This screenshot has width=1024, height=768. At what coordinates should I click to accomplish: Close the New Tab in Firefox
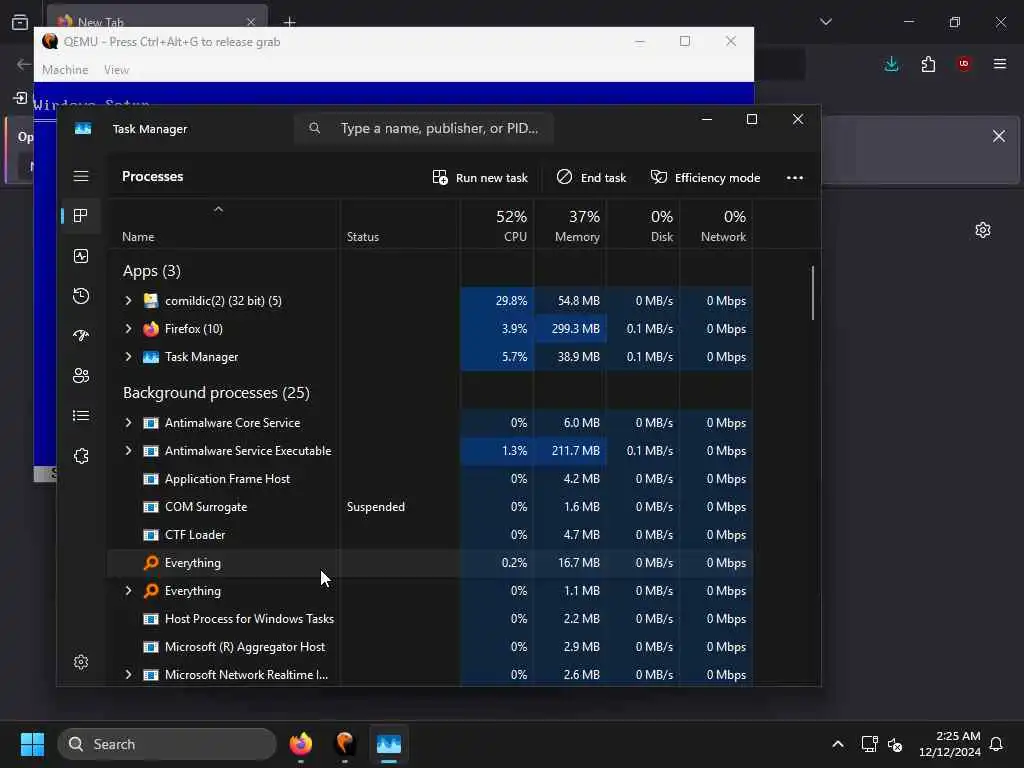(x=251, y=22)
